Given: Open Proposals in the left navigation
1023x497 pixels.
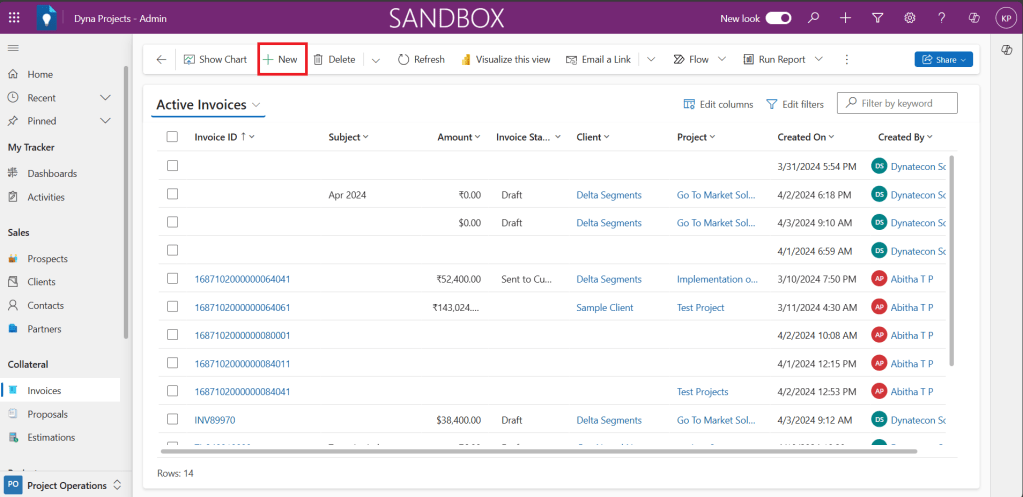Looking at the screenshot, I should point(47,414).
